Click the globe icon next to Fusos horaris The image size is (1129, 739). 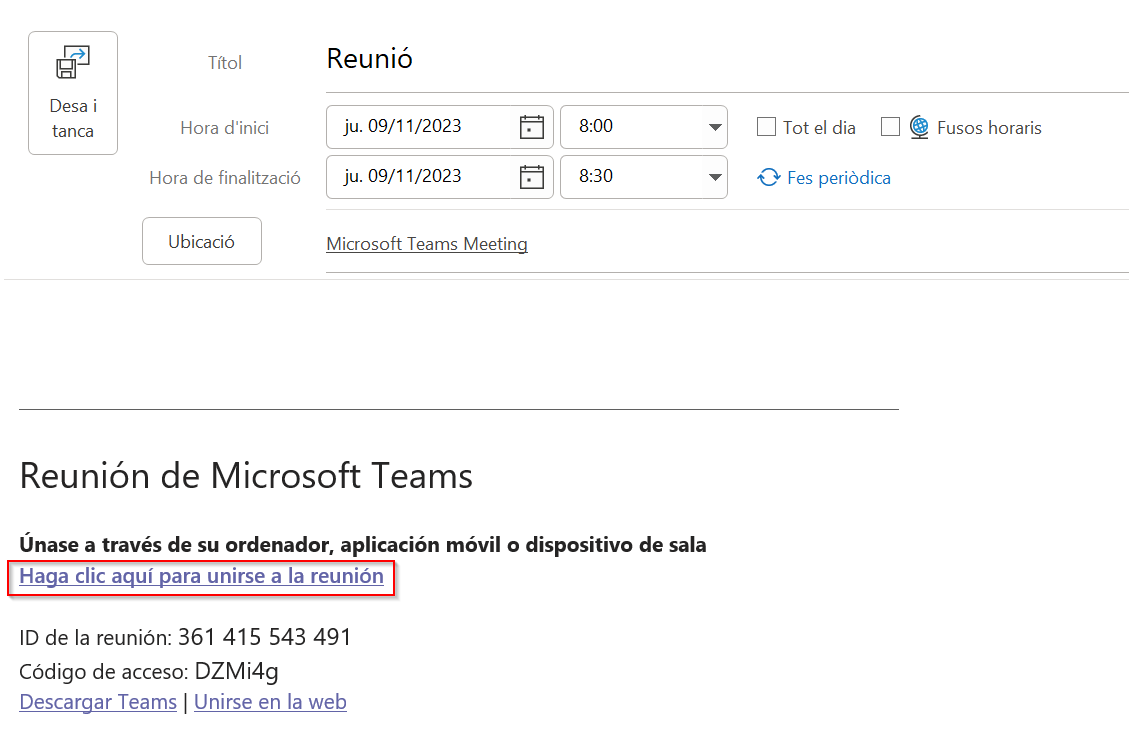919,127
